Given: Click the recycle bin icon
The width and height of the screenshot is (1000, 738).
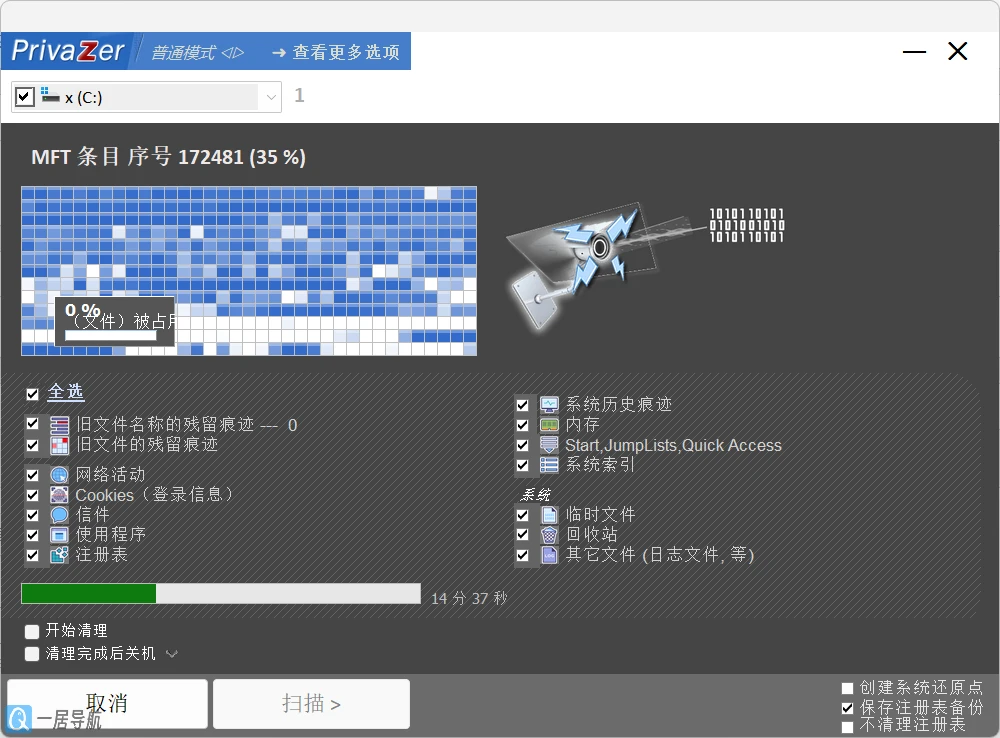Looking at the screenshot, I should tap(549, 535).
